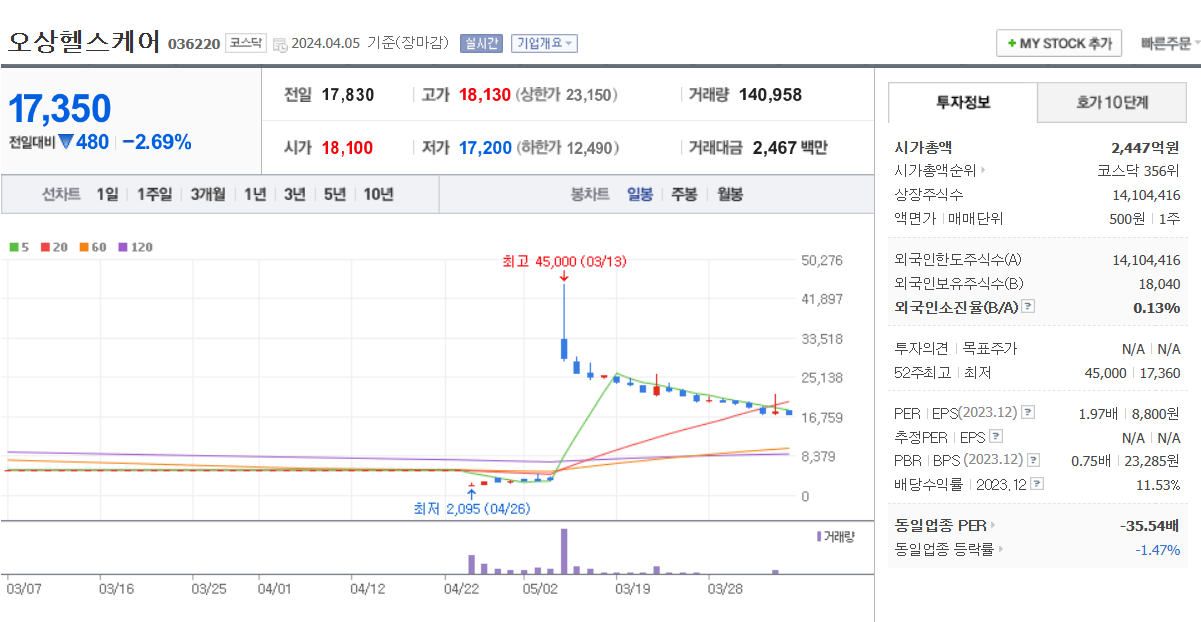This screenshot has width=1201, height=622.
Task: Click the orange 60-day moving average legend
Action: coord(93,247)
